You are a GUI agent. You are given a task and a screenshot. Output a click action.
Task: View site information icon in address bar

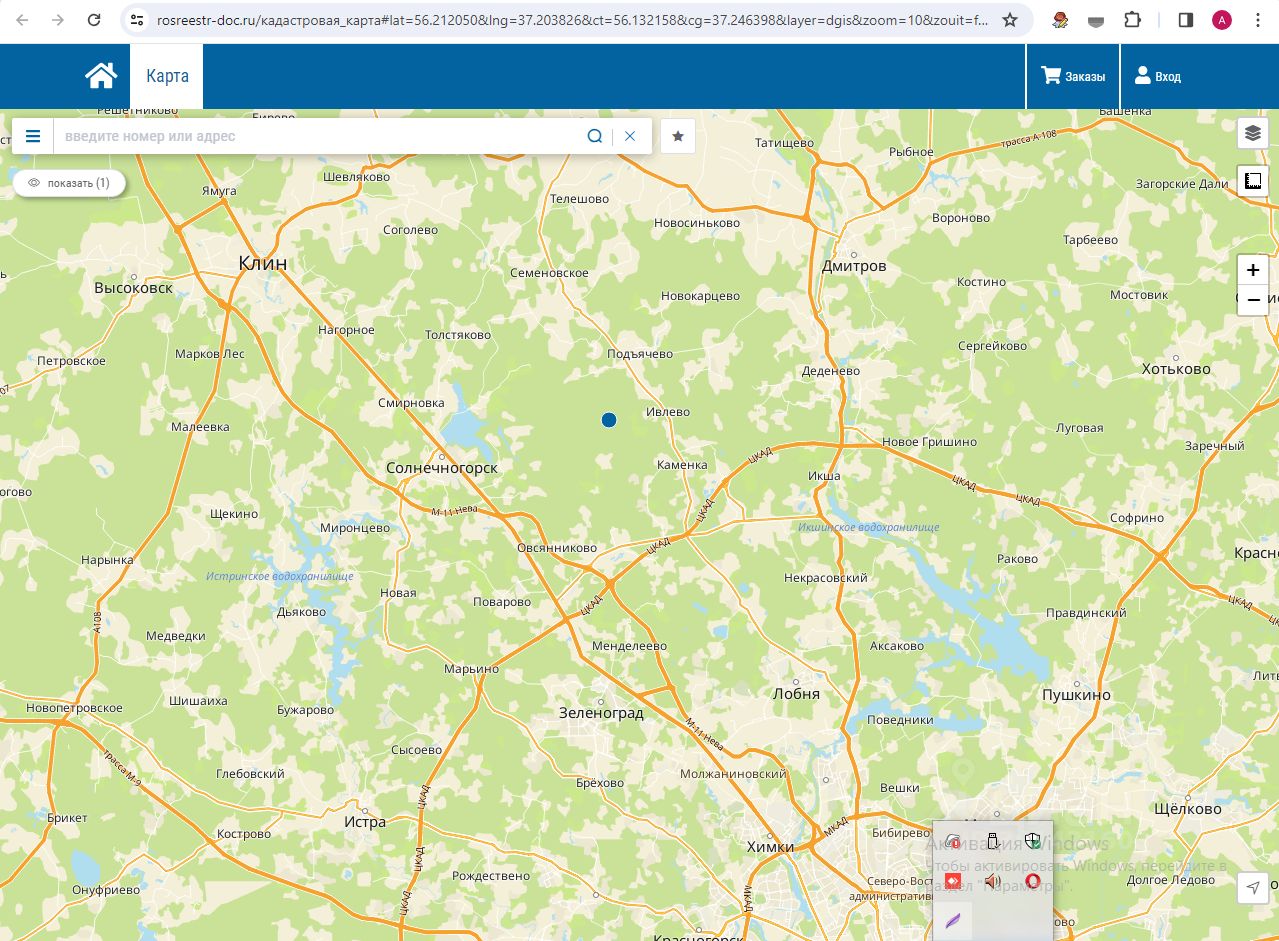138,20
